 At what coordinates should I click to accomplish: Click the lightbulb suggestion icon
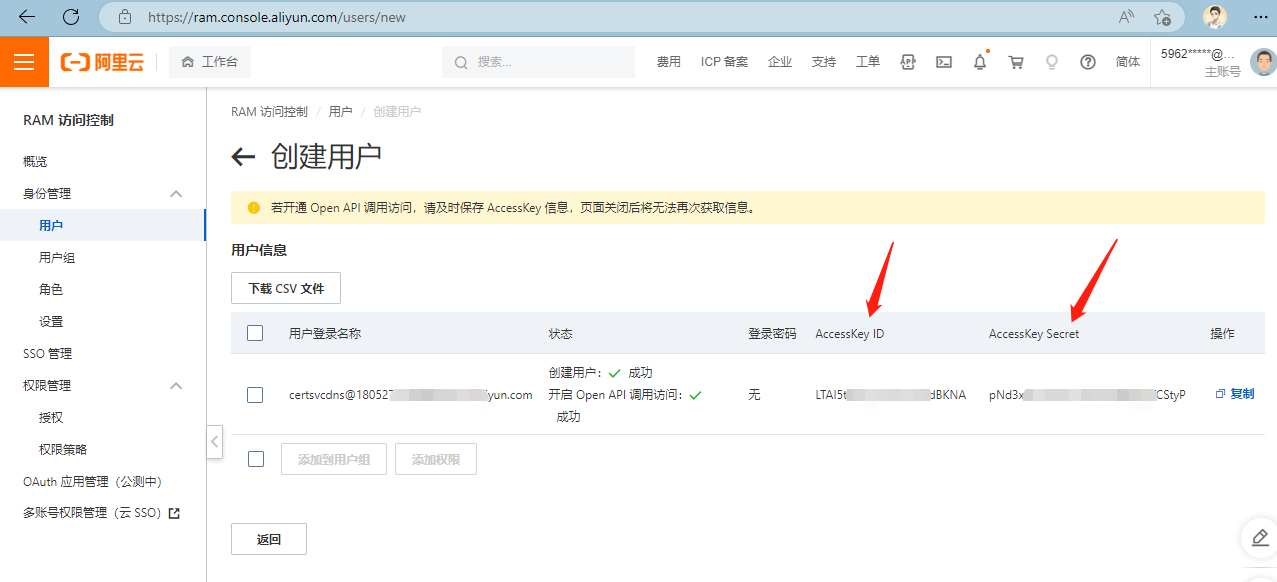pos(1051,62)
